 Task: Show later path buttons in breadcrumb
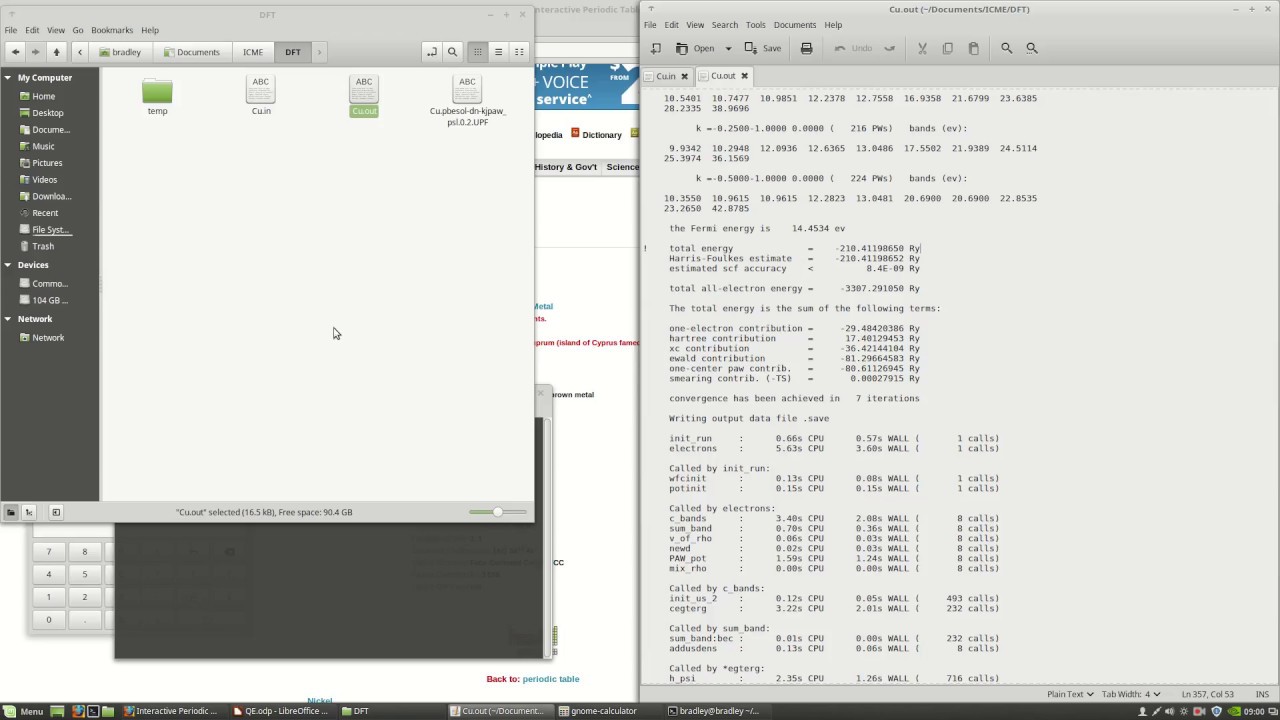pyautogui.click(x=319, y=52)
